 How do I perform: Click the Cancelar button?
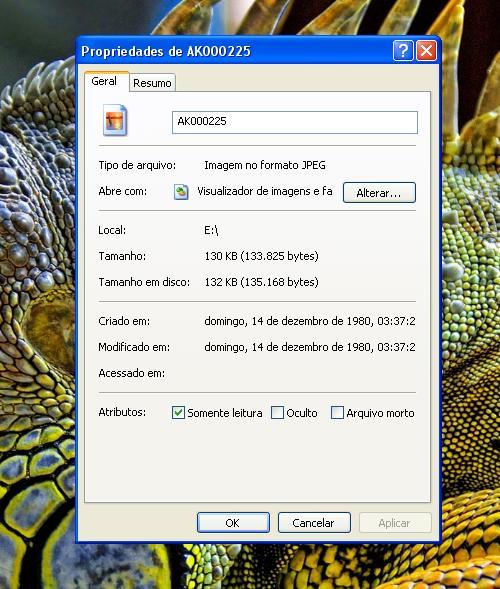(314, 523)
